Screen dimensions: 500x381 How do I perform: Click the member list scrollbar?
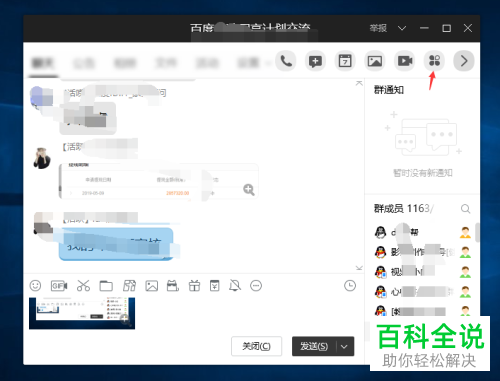pyautogui.click(x=477, y=233)
